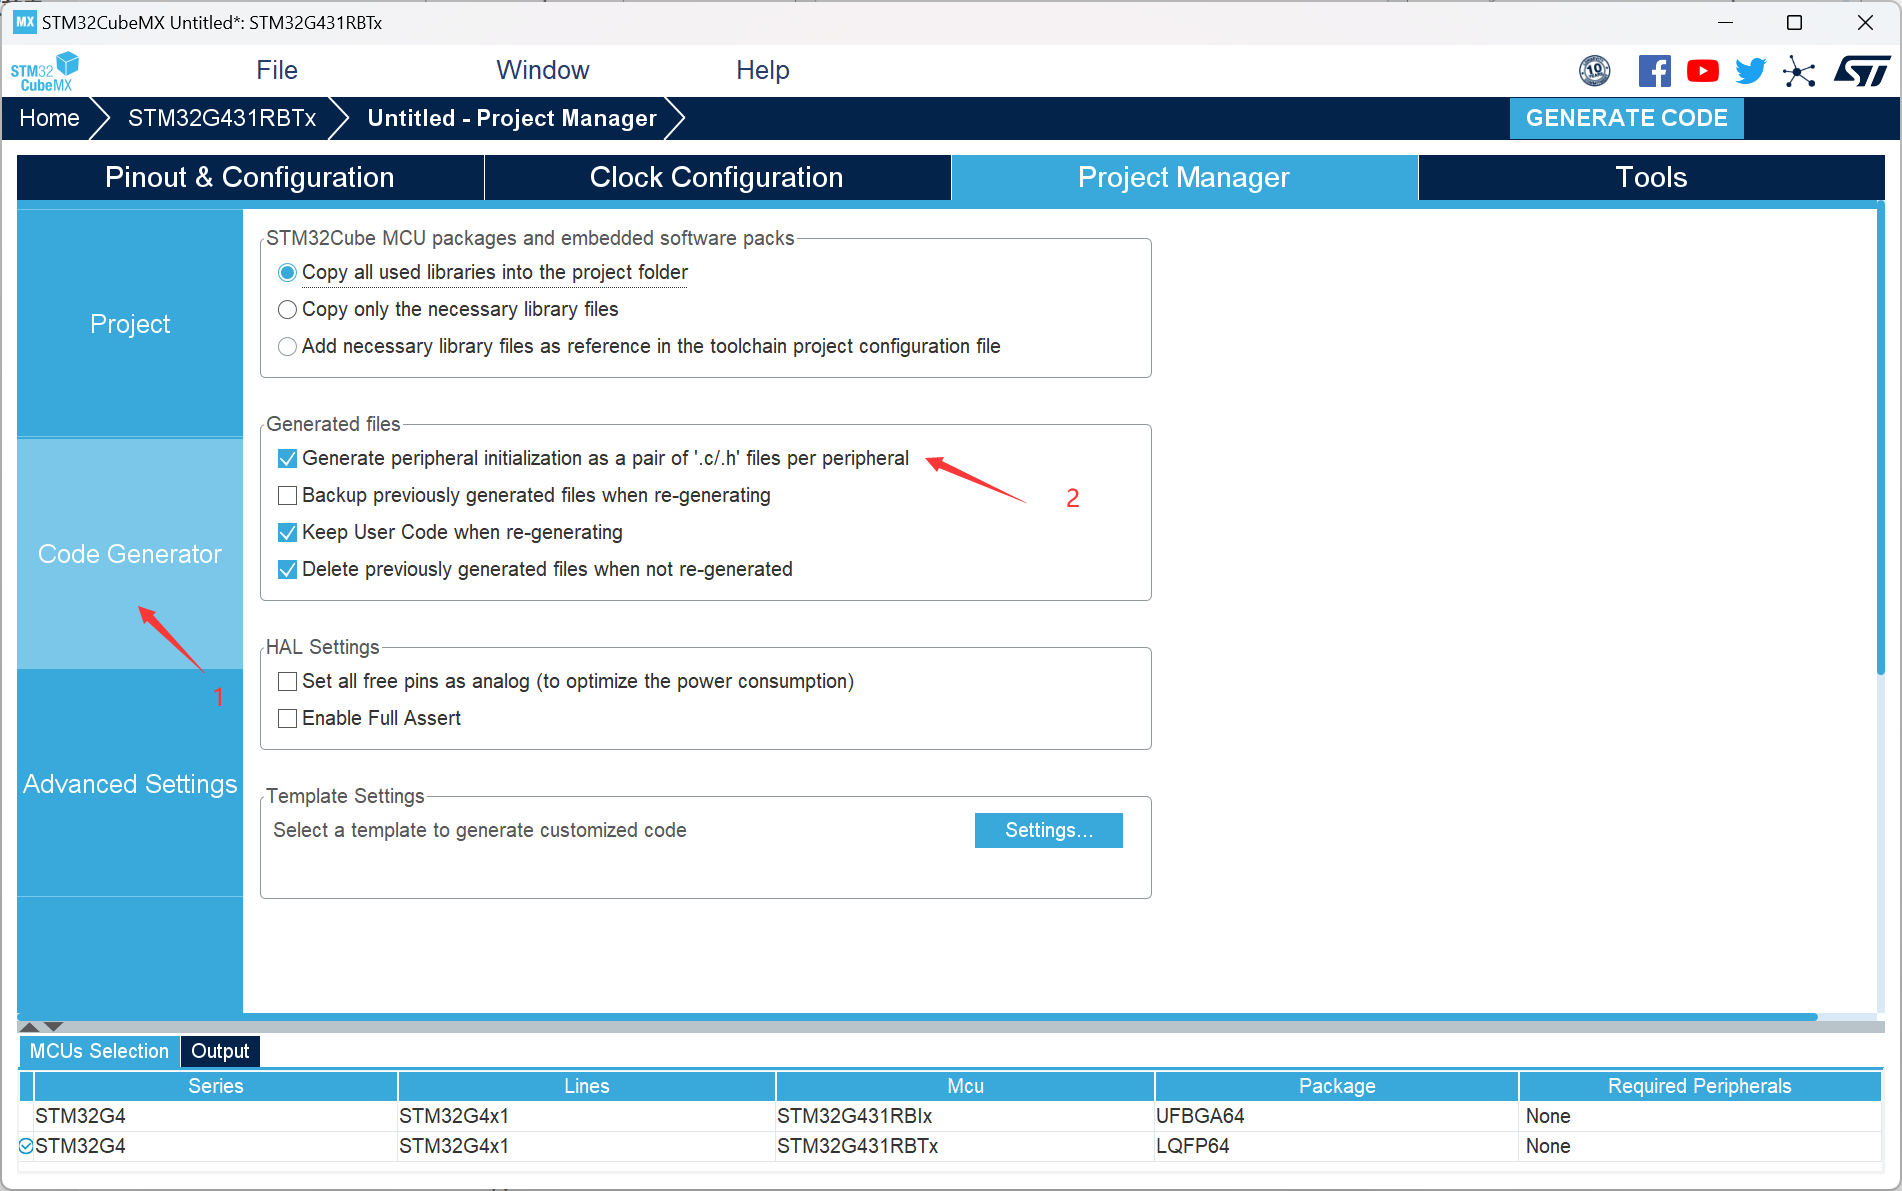1902x1191 pixels.
Task: Enable Set all free pins as analog
Action: 287,682
